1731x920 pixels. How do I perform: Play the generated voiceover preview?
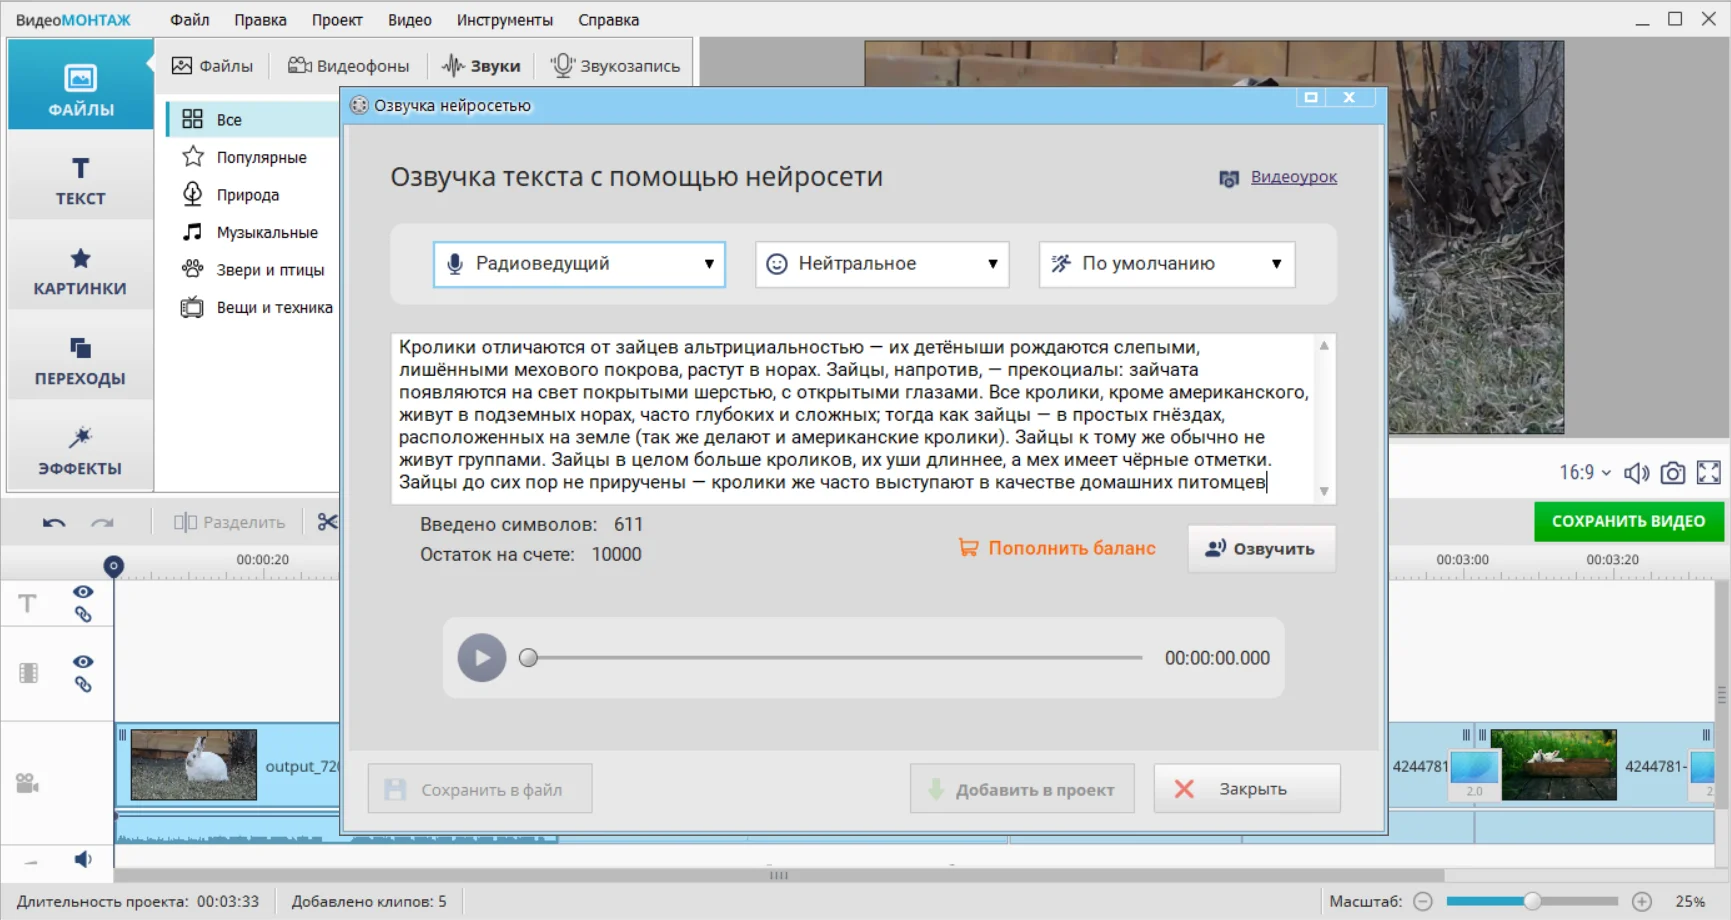(482, 658)
